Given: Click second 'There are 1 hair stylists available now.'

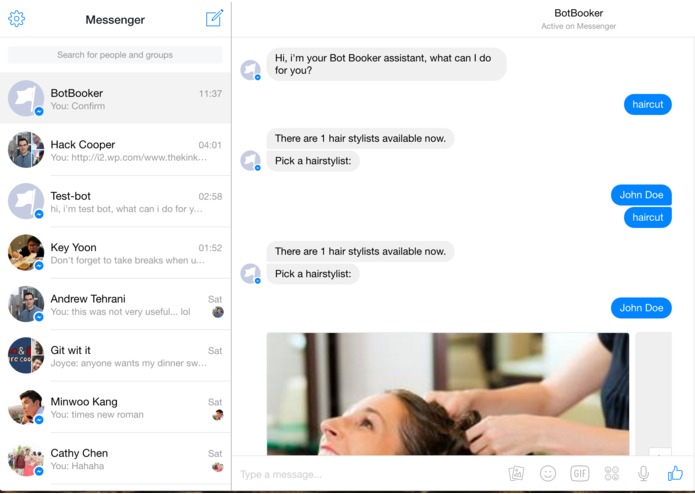Looking at the screenshot, I should click(x=360, y=251).
